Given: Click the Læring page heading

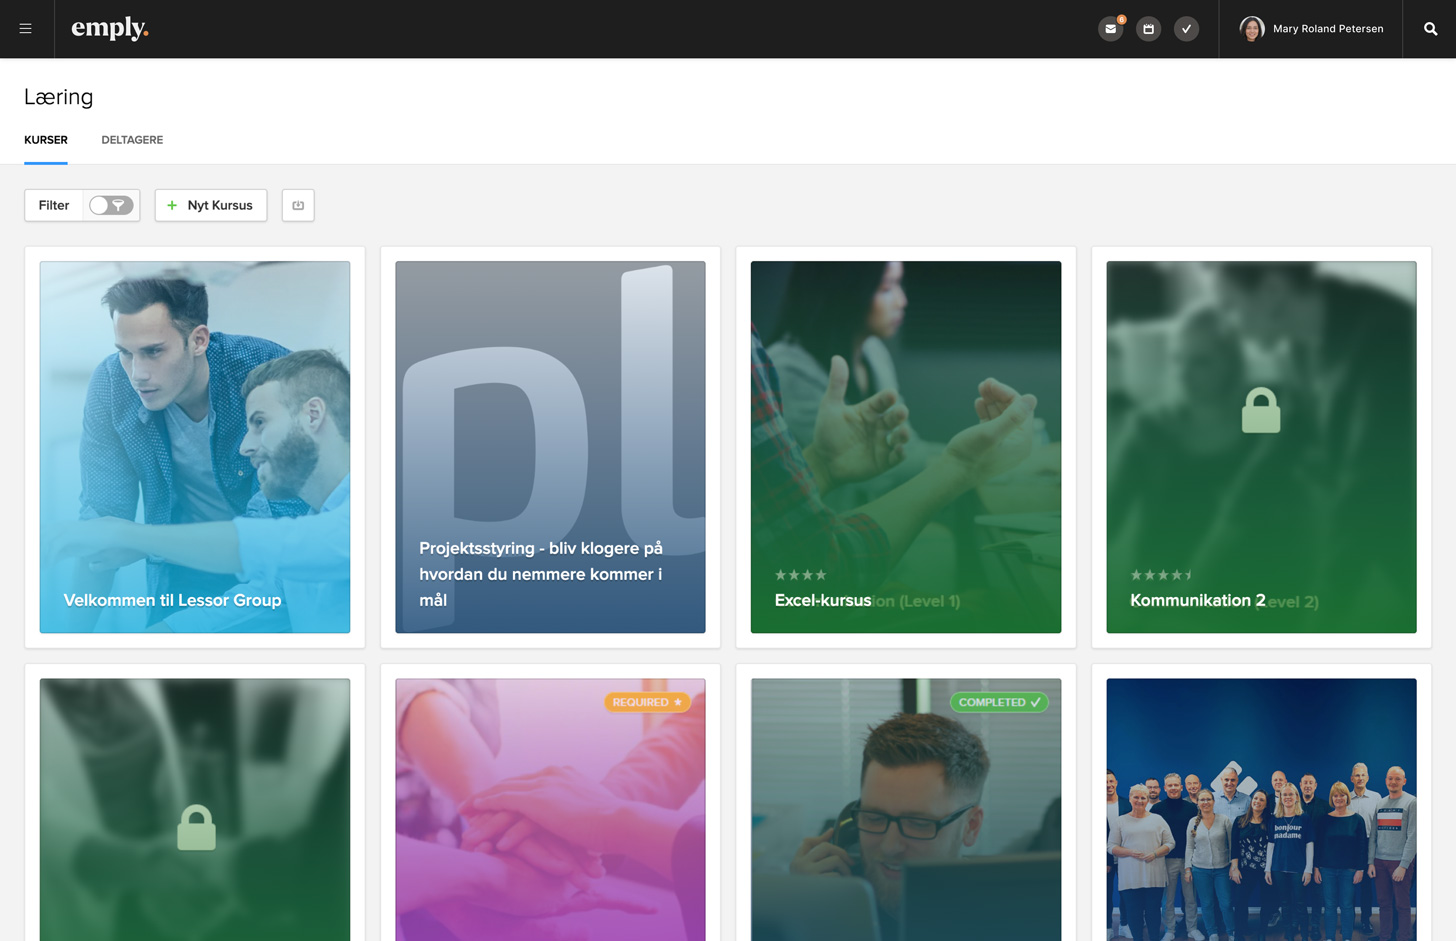Looking at the screenshot, I should point(58,97).
